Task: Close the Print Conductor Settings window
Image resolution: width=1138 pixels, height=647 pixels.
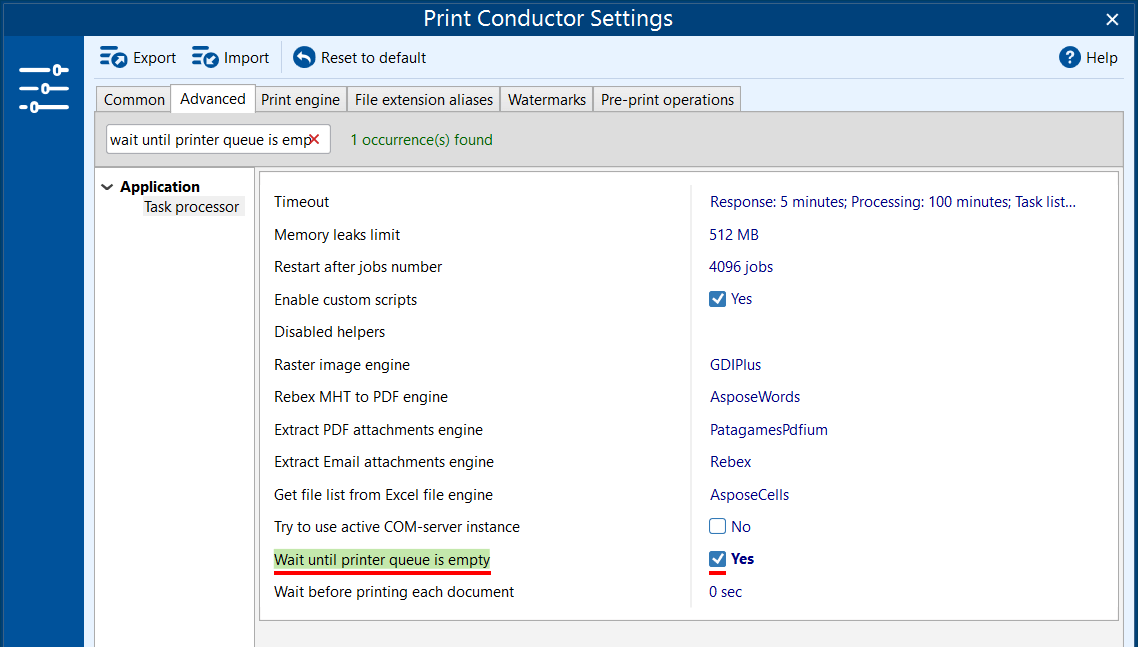Action: [x=1112, y=19]
